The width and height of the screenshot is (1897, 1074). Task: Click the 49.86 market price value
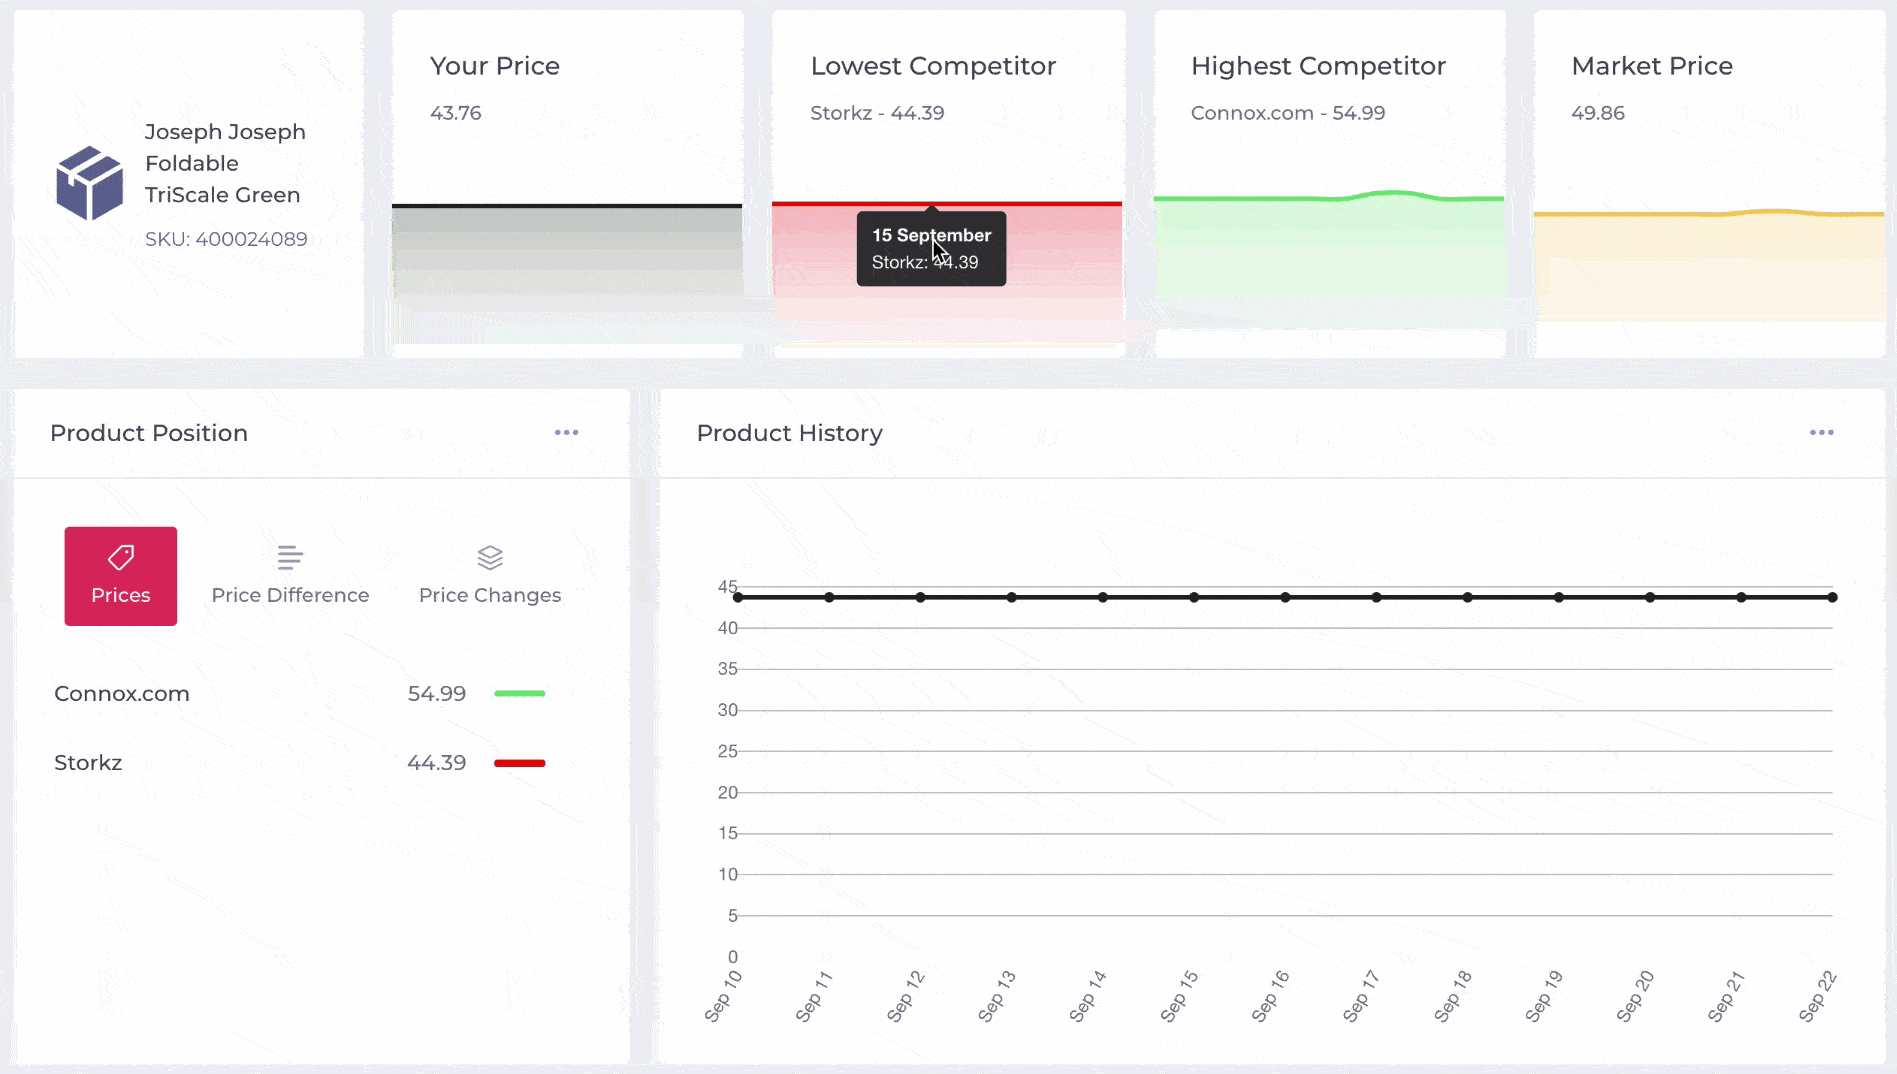(1598, 113)
